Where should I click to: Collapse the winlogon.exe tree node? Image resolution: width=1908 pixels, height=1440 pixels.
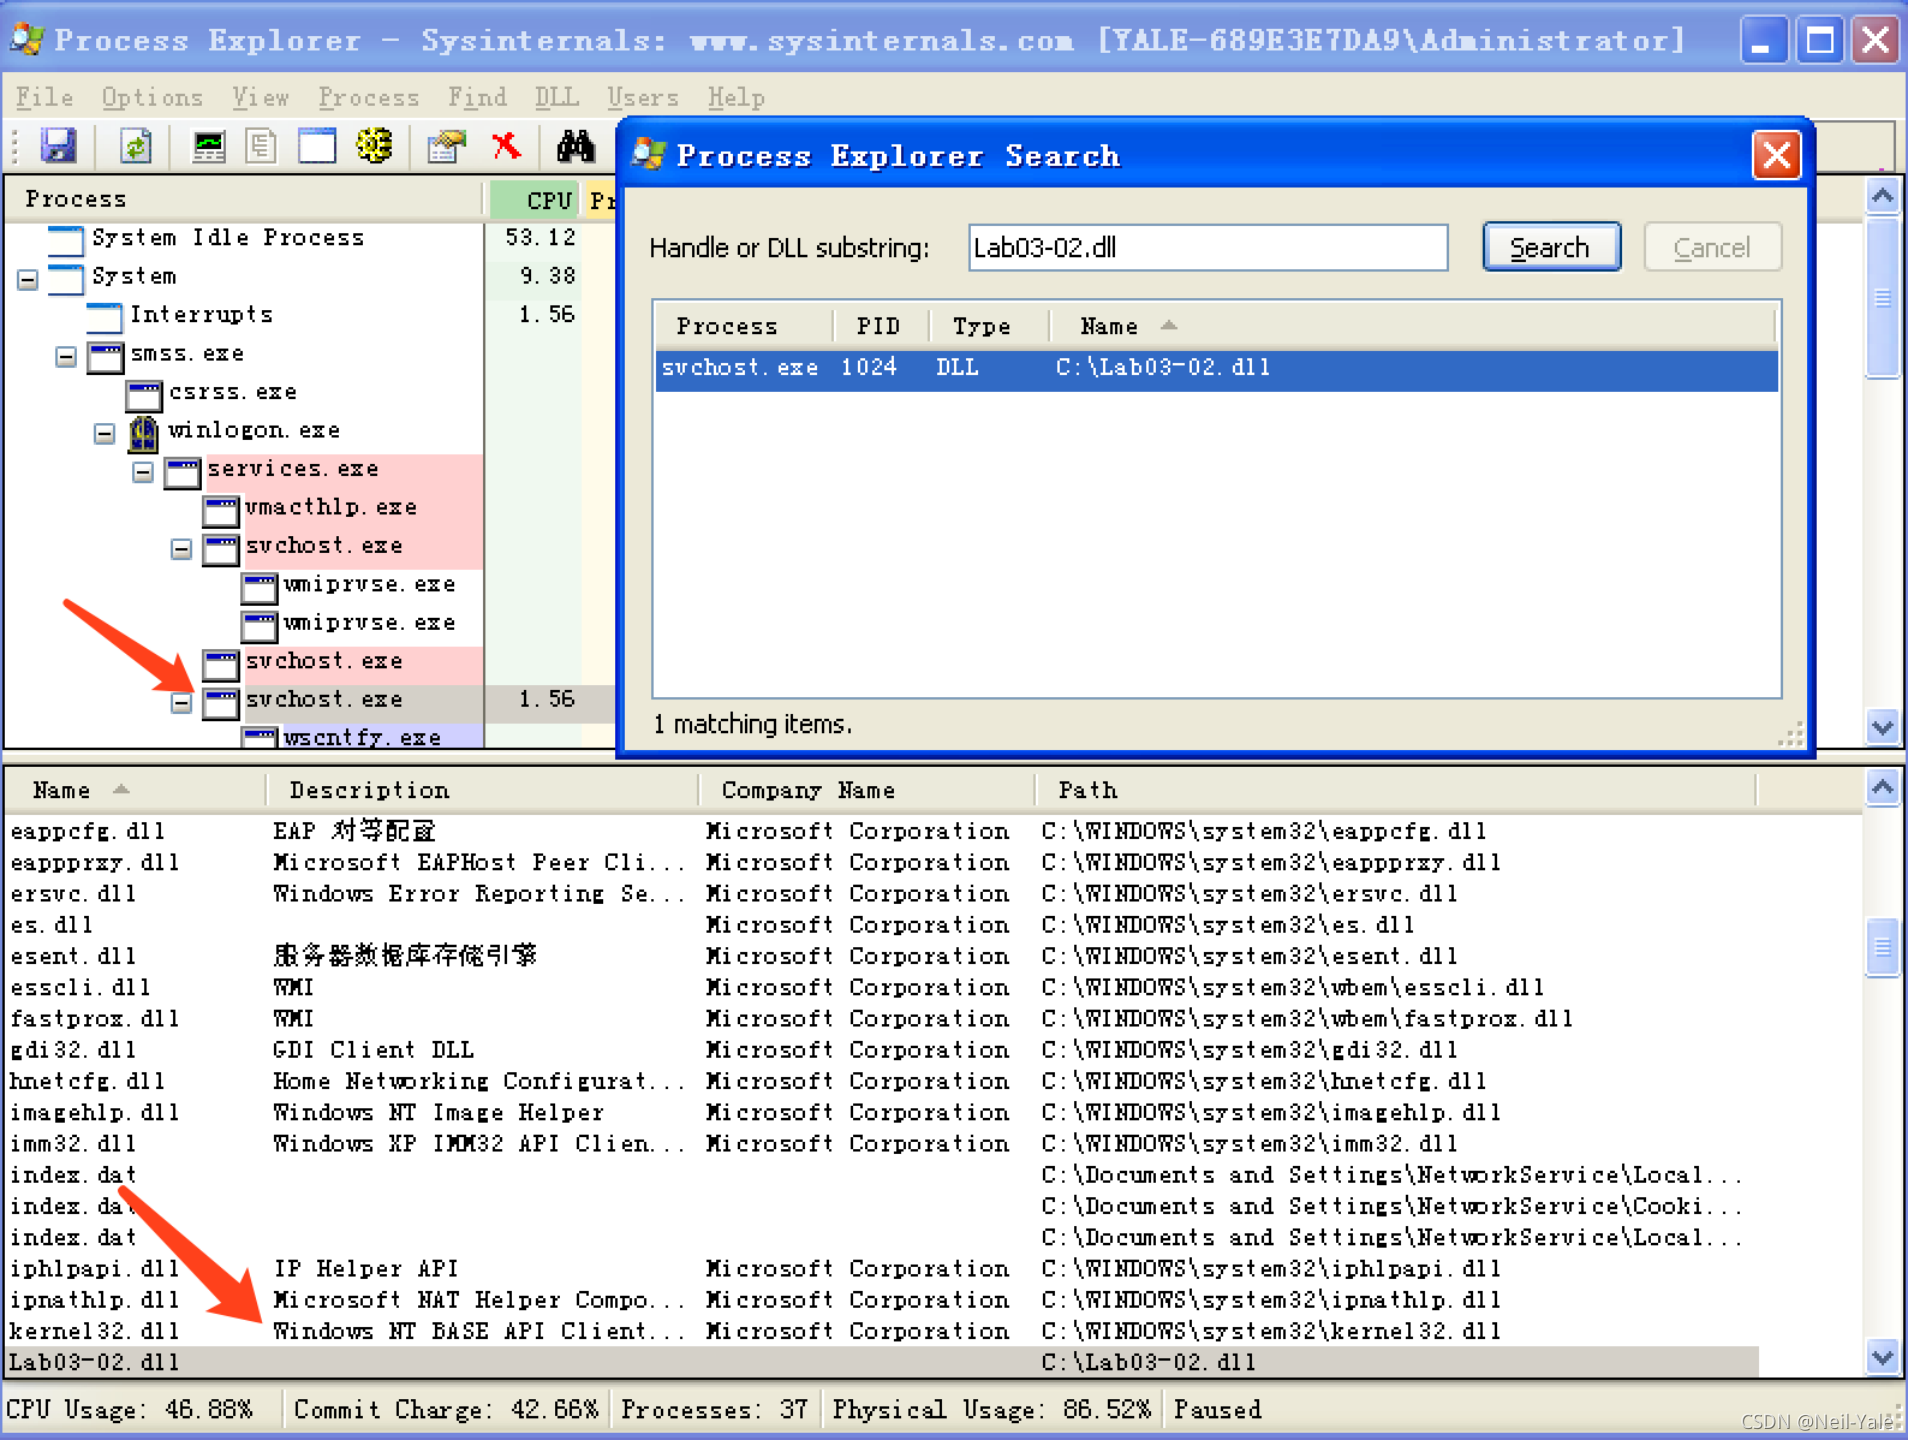point(105,434)
